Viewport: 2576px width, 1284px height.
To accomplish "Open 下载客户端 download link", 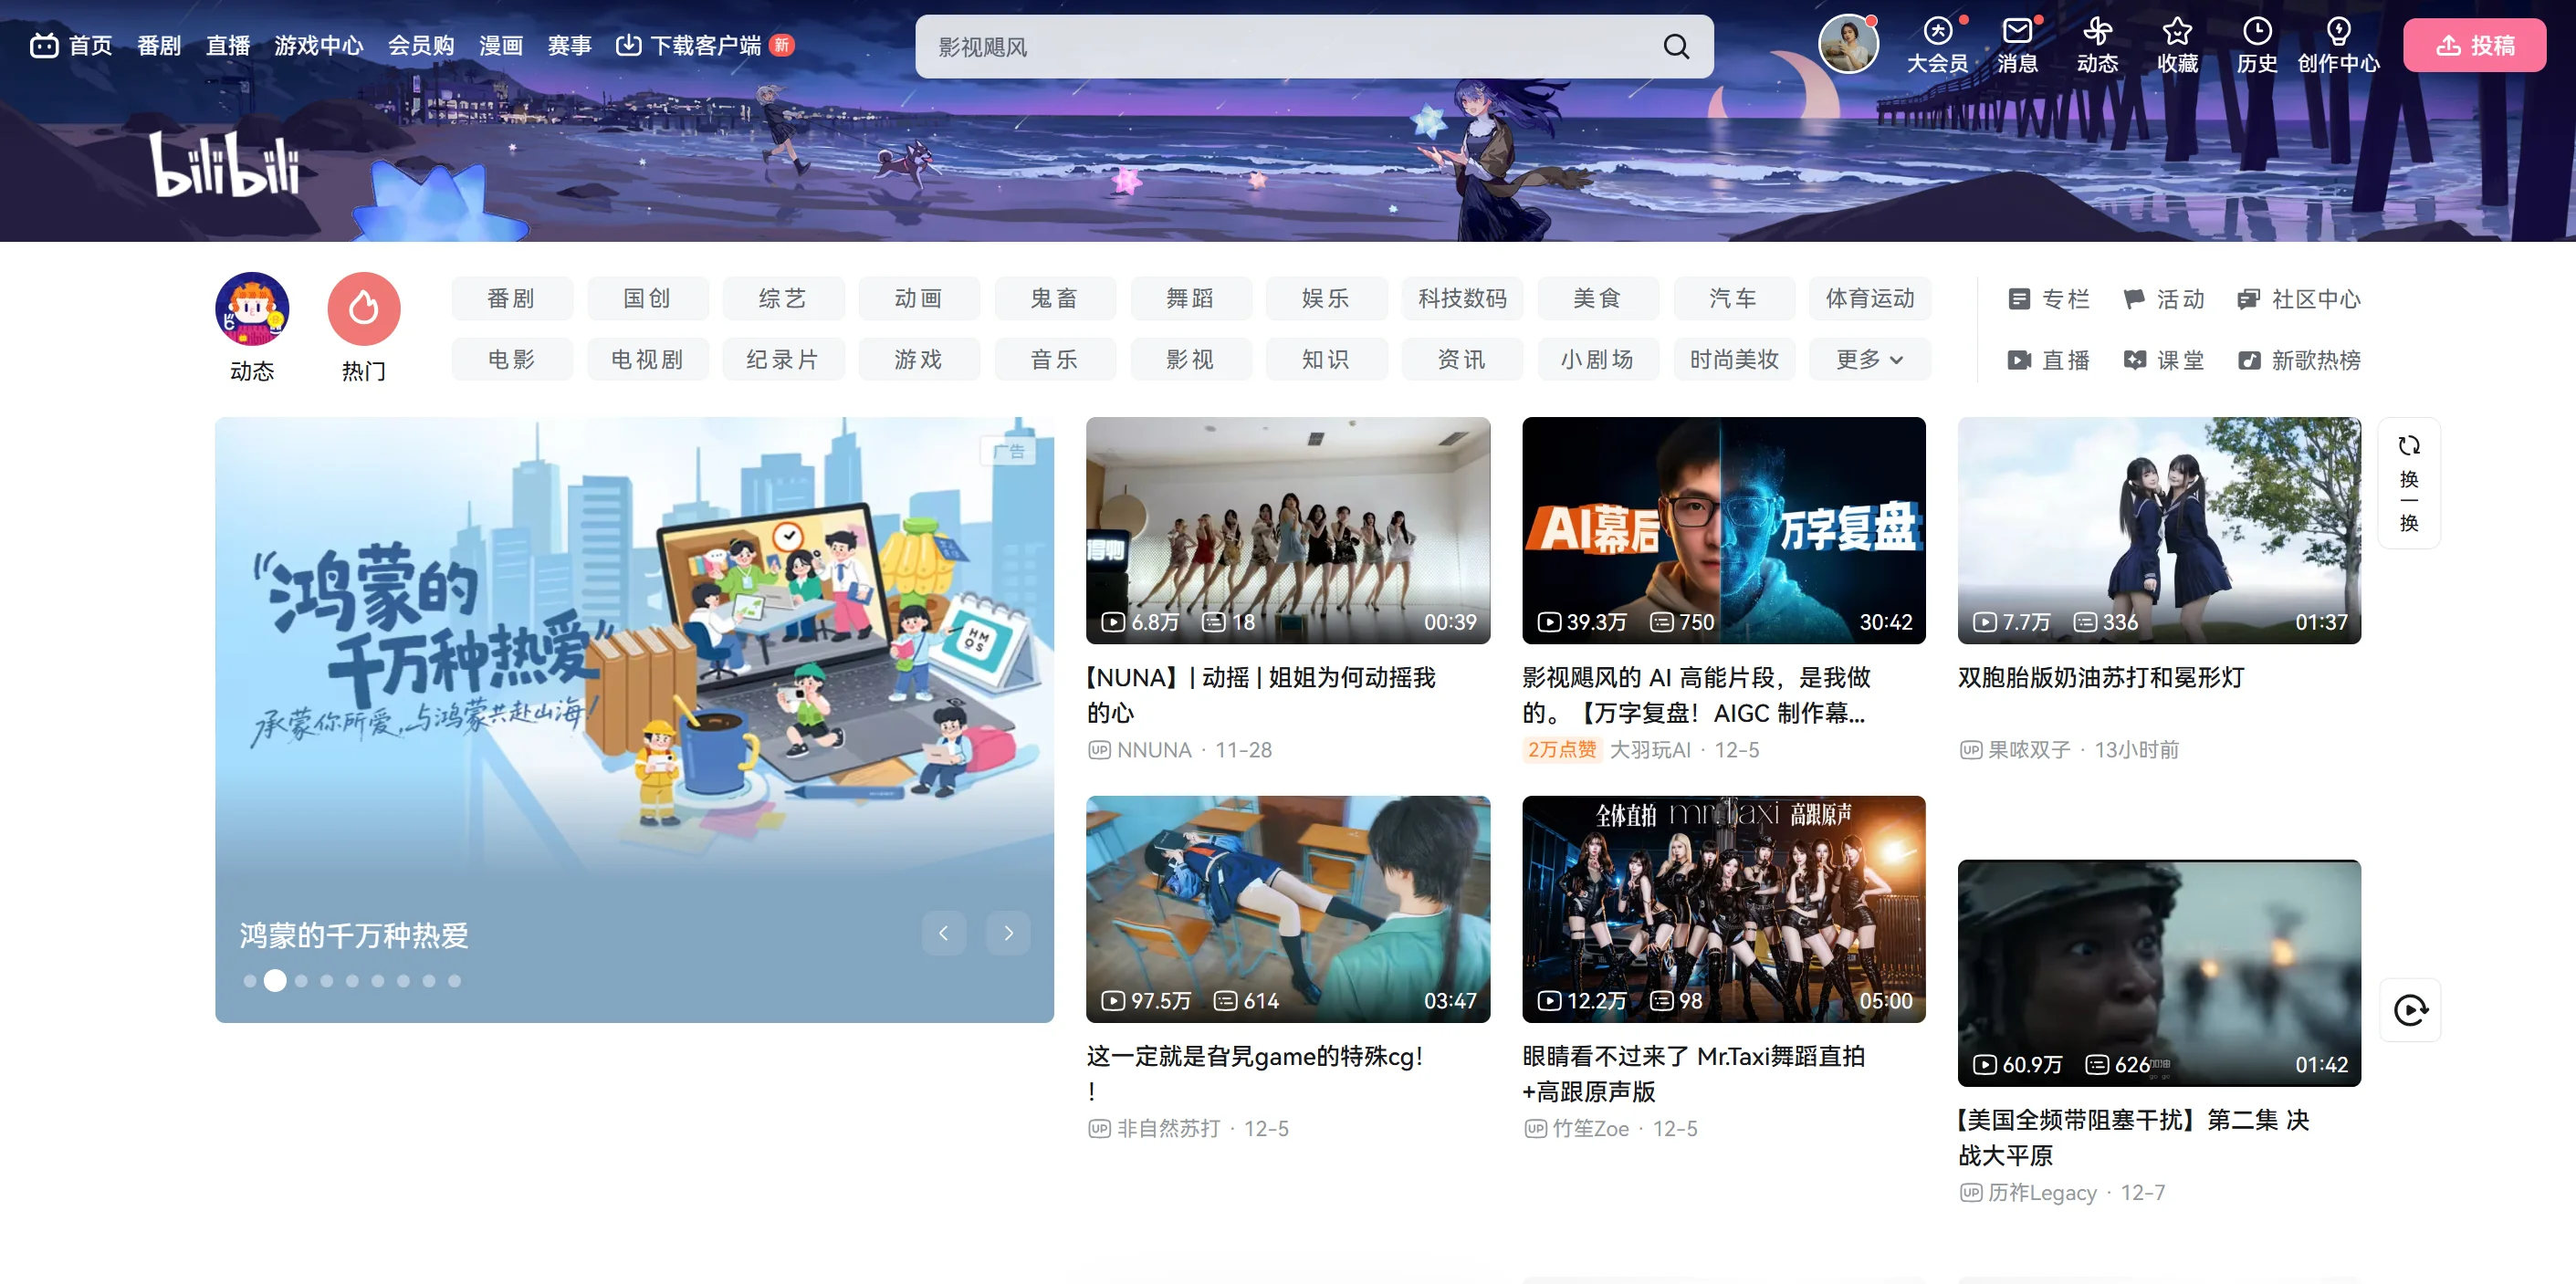I will coord(703,46).
